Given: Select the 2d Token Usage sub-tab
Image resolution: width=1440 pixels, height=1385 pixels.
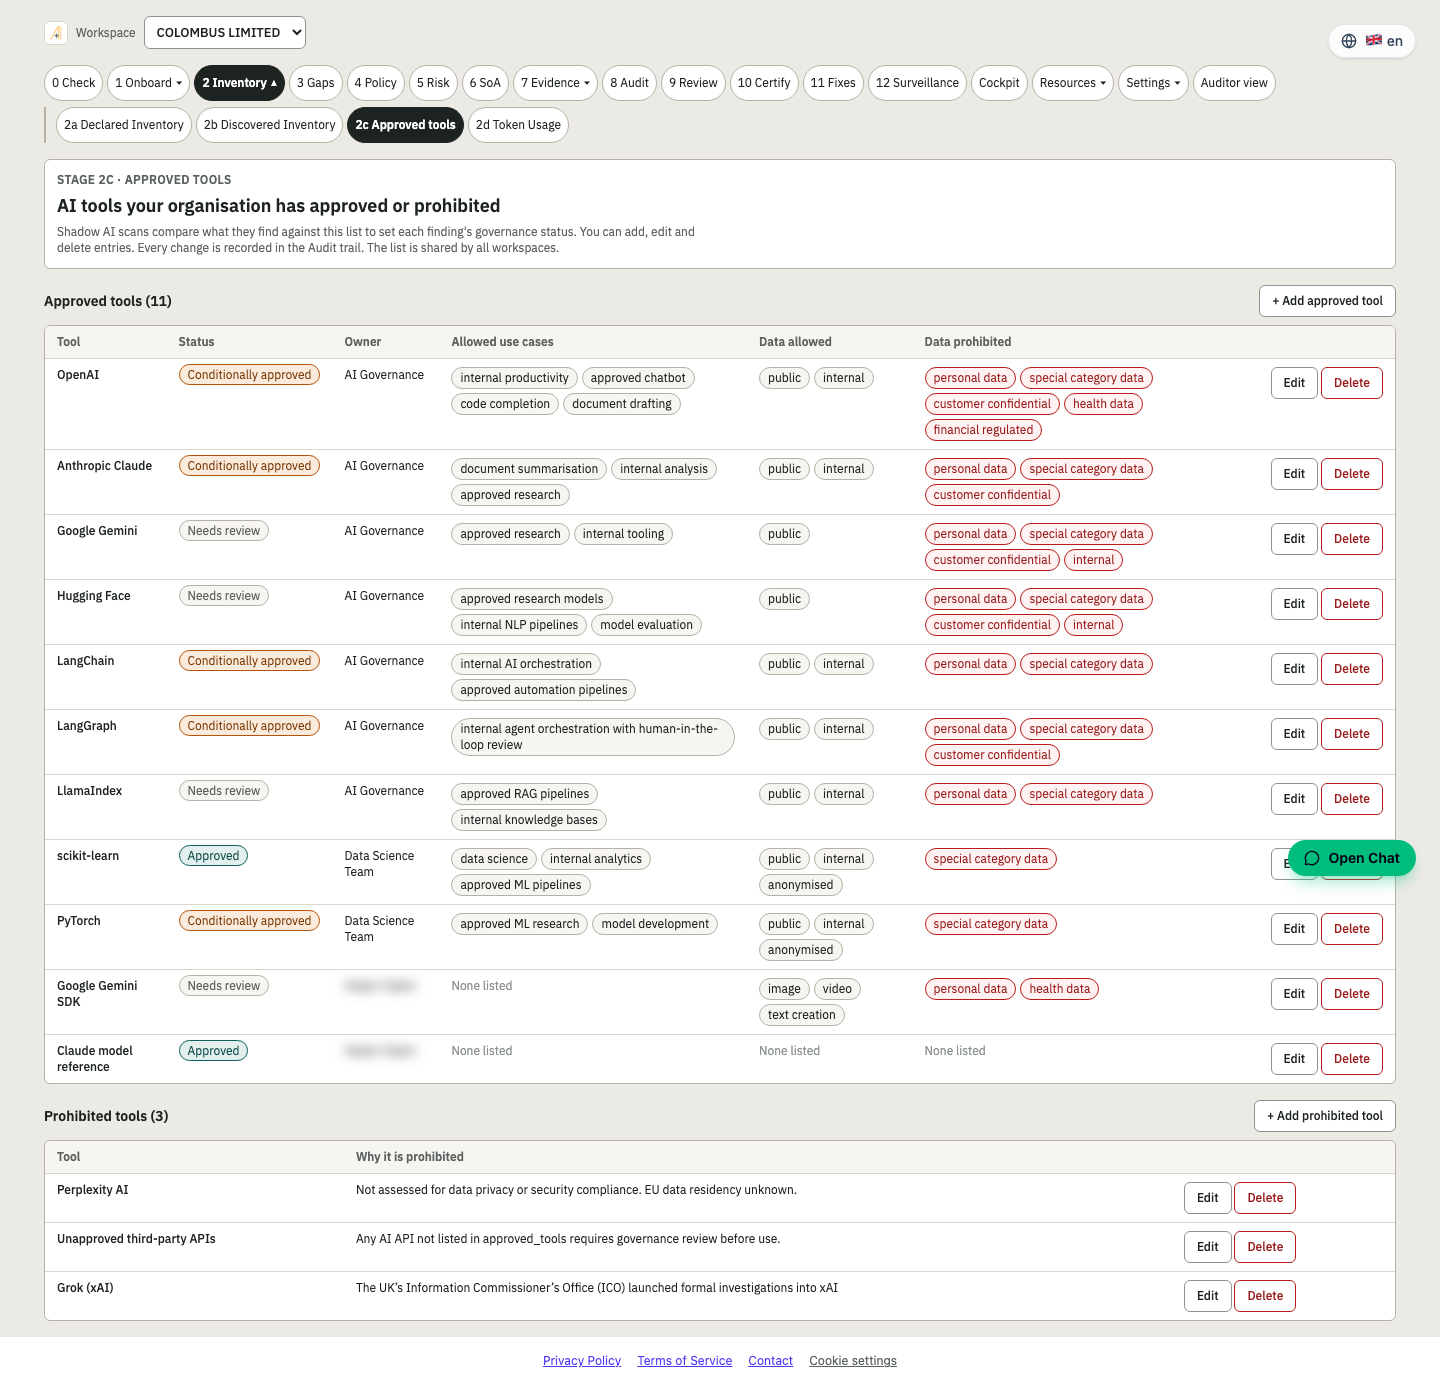Looking at the screenshot, I should tap(518, 125).
